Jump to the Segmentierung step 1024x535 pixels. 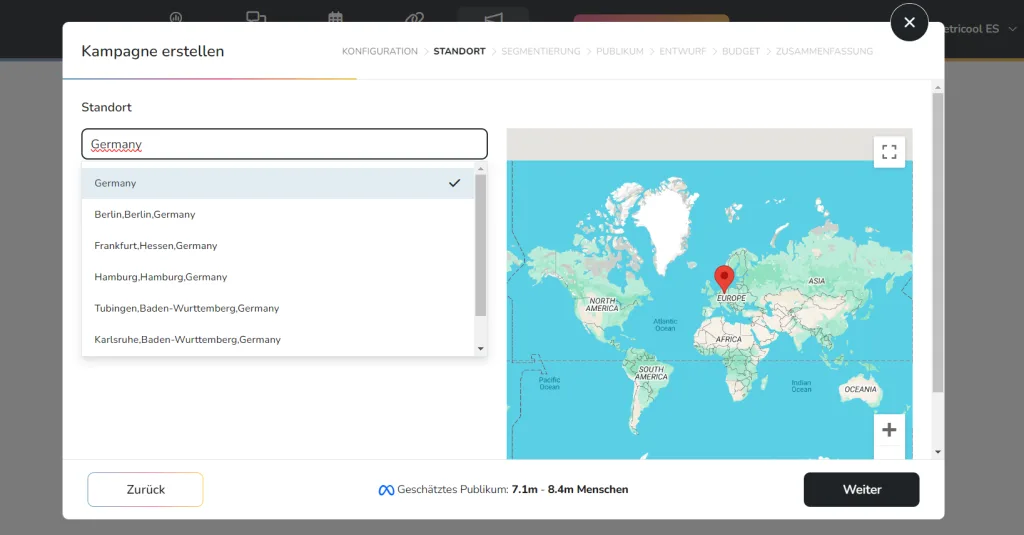coord(540,51)
